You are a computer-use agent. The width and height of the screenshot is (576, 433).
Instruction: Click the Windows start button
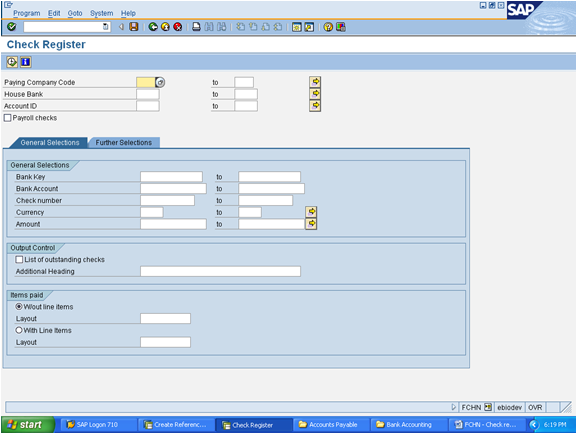tap(28, 425)
